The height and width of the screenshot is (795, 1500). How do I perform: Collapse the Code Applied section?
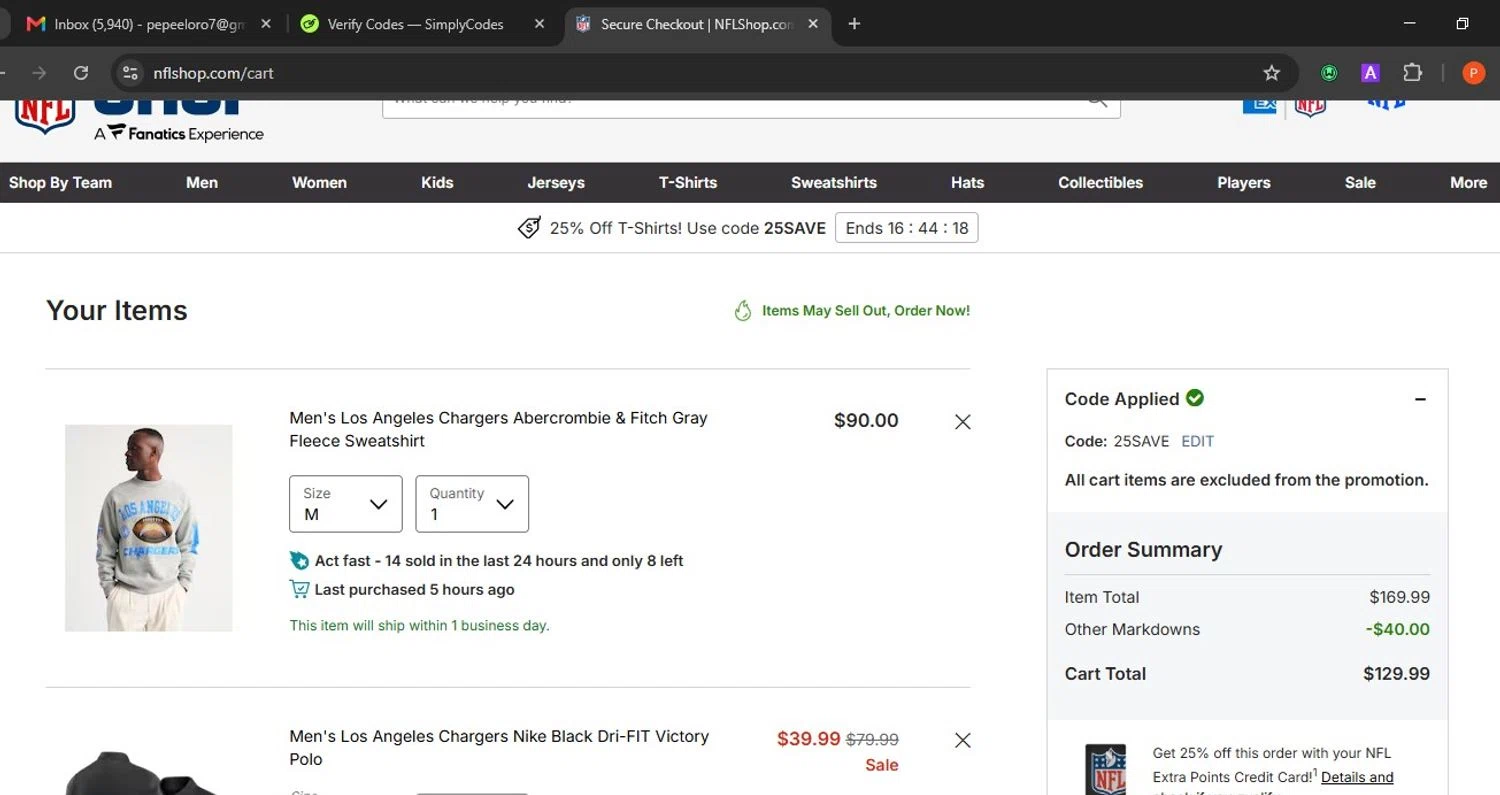click(x=1420, y=400)
